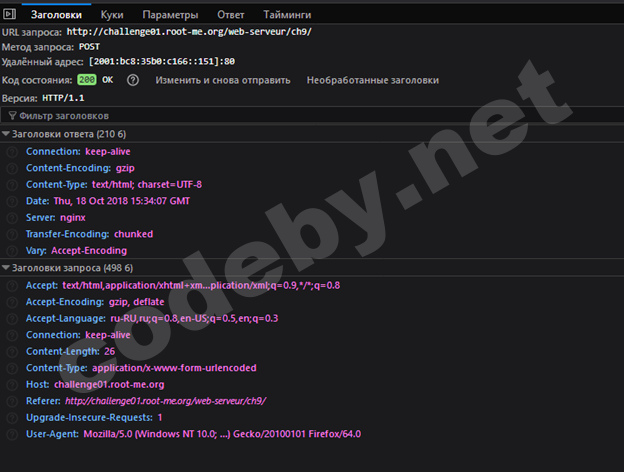
Task: Open the status code 200 help icon
Action: pos(133,80)
